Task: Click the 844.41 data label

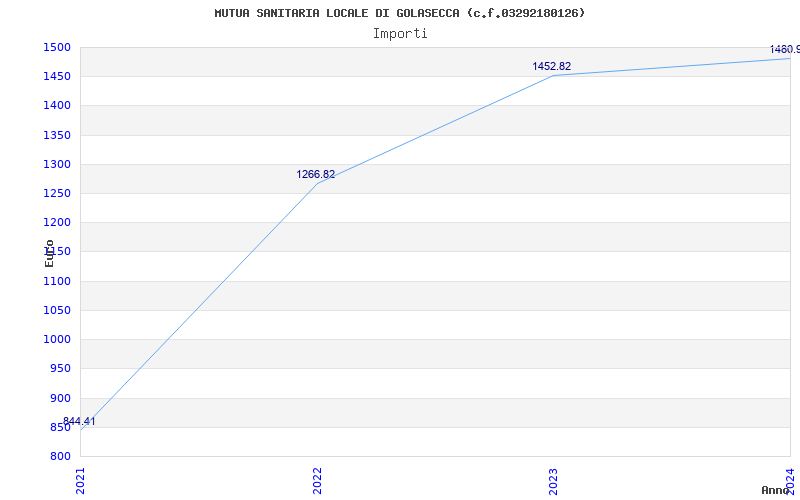Action: [x=79, y=421]
